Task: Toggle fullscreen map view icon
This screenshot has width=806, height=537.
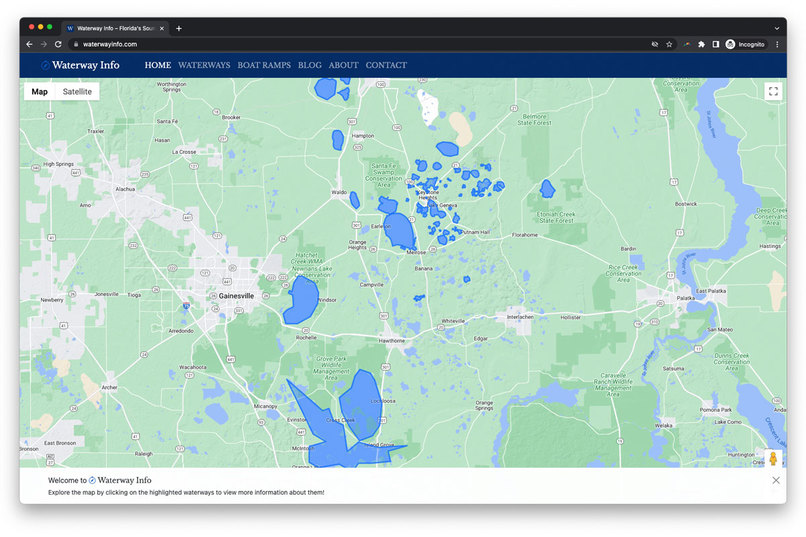Action: (773, 91)
